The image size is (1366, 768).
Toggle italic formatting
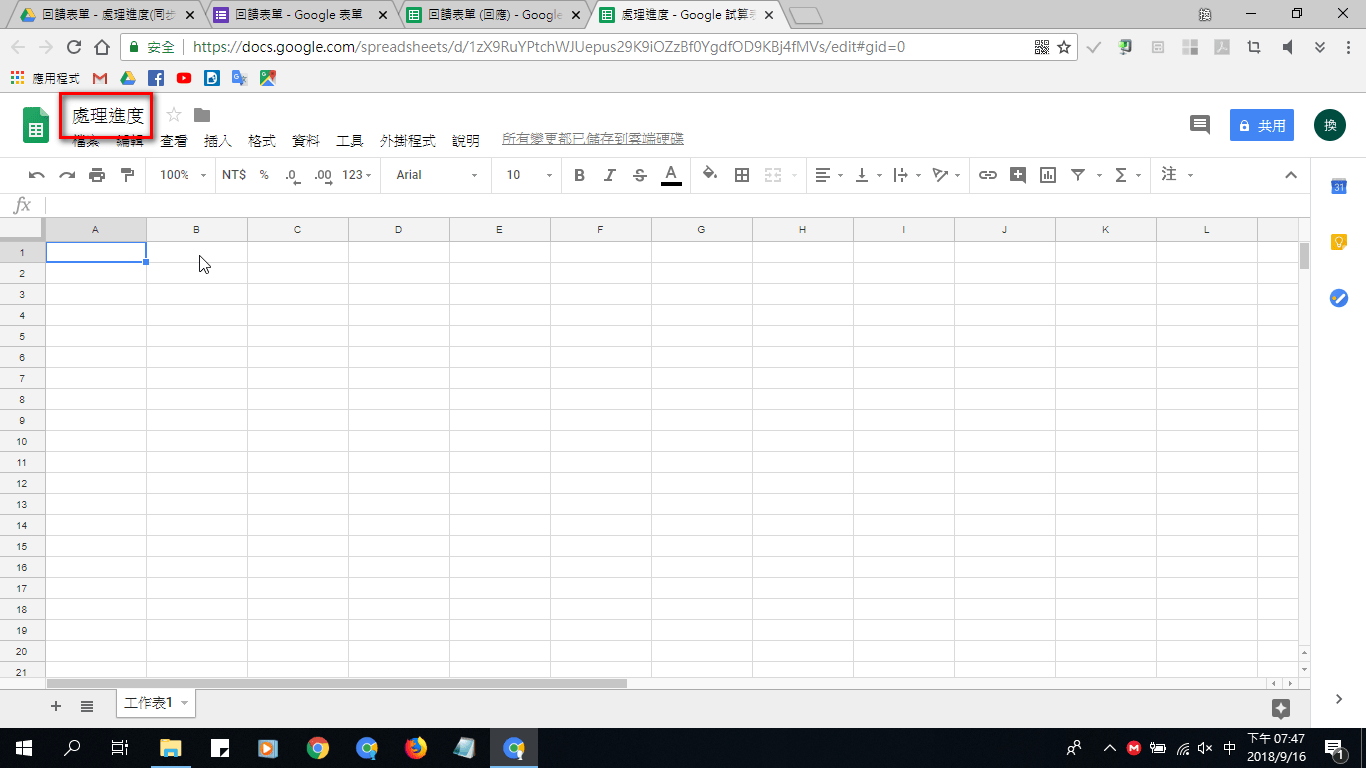[609, 175]
